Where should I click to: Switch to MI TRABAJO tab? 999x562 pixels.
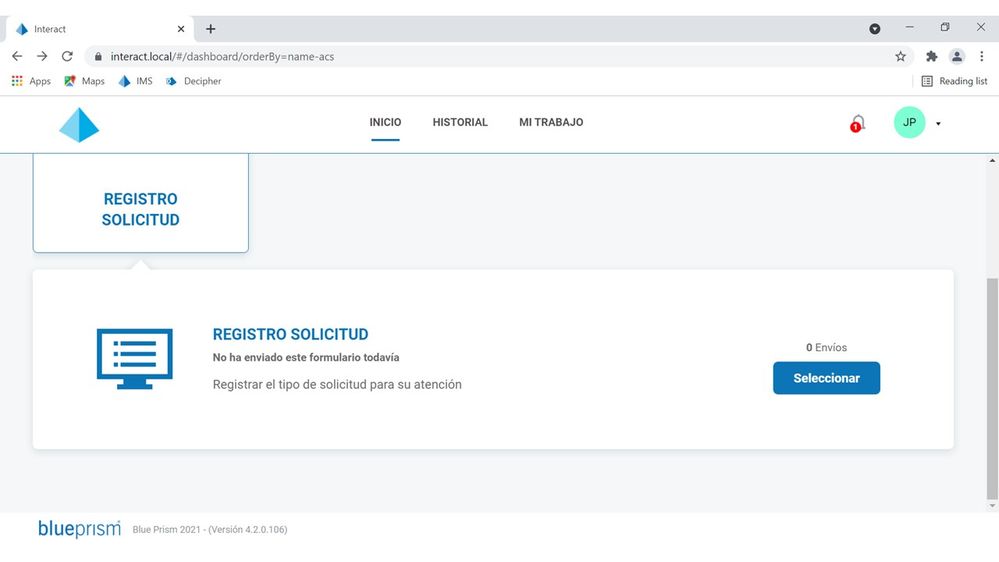point(551,122)
